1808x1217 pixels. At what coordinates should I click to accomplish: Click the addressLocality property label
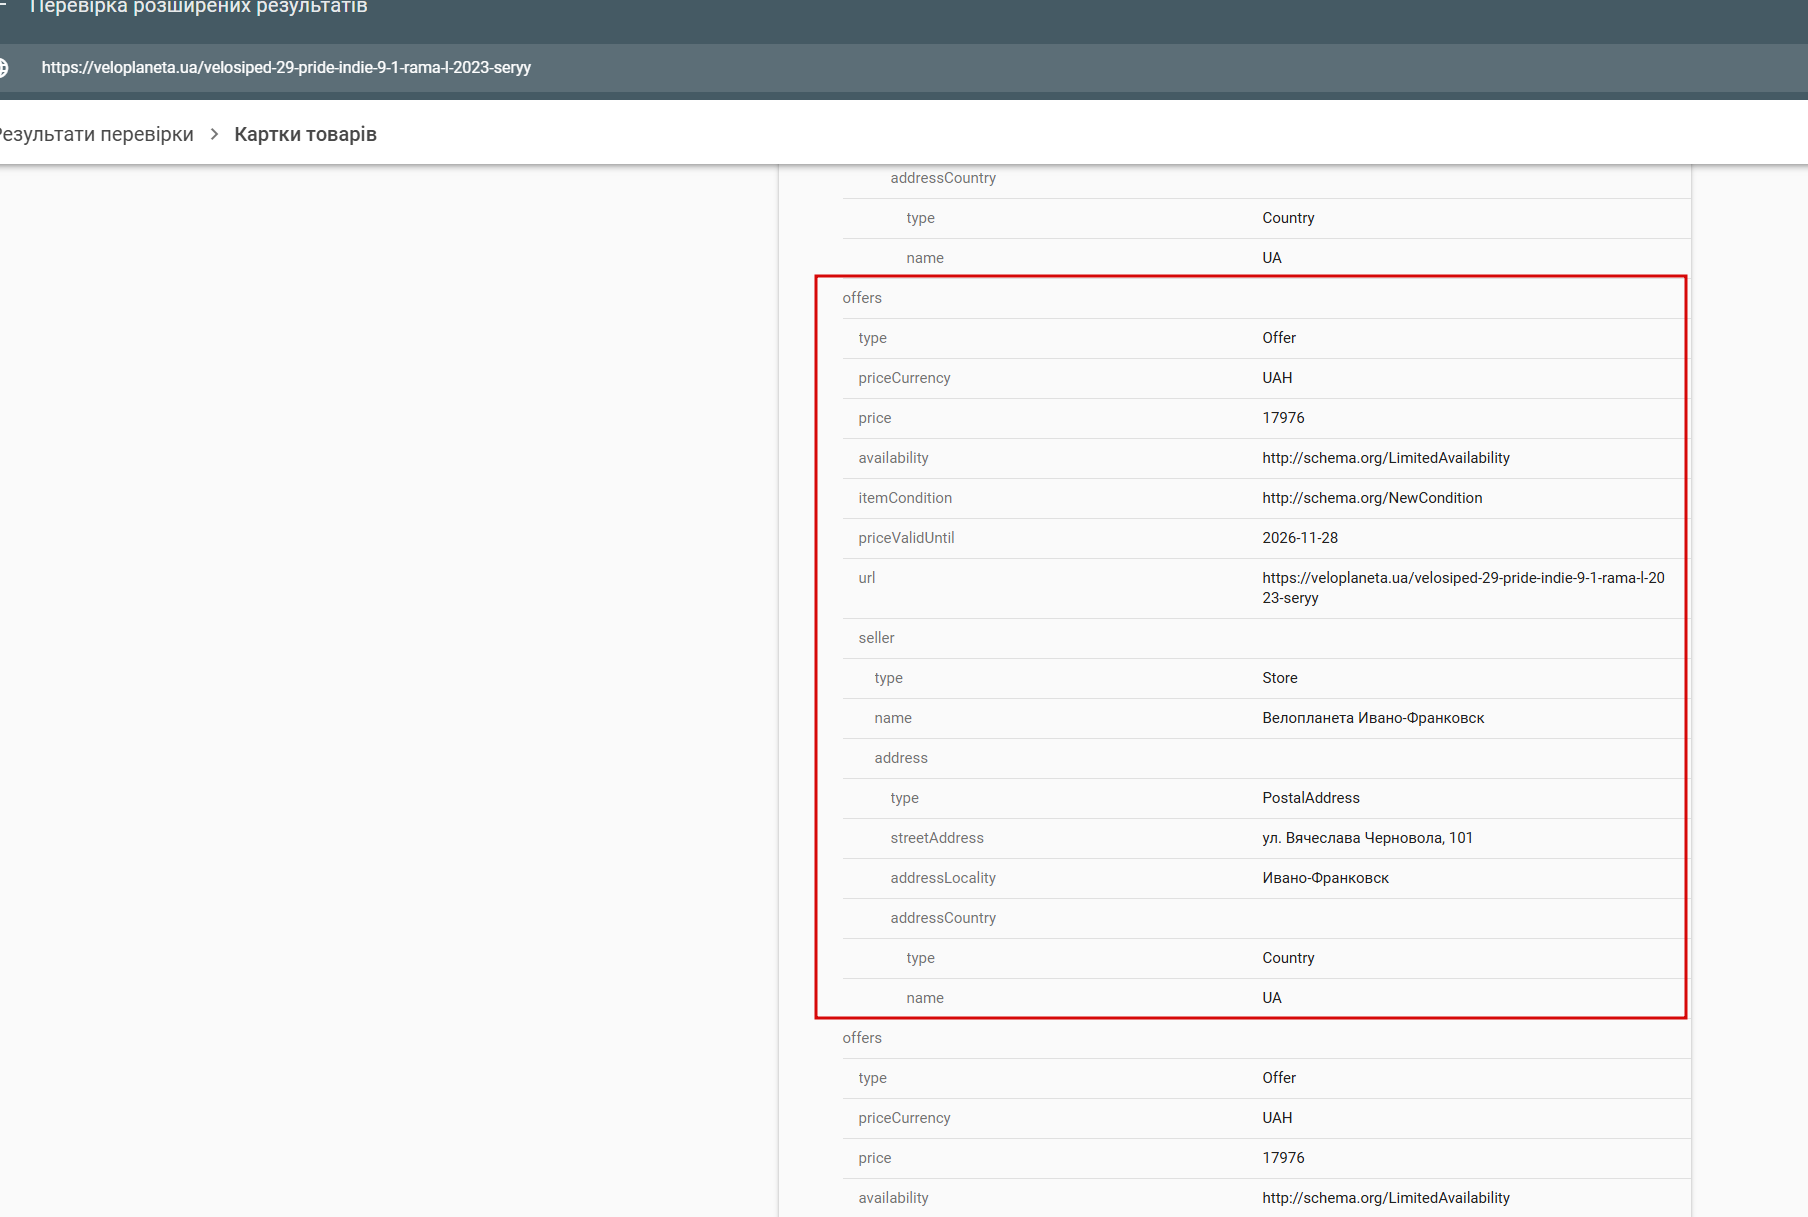pos(943,878)
